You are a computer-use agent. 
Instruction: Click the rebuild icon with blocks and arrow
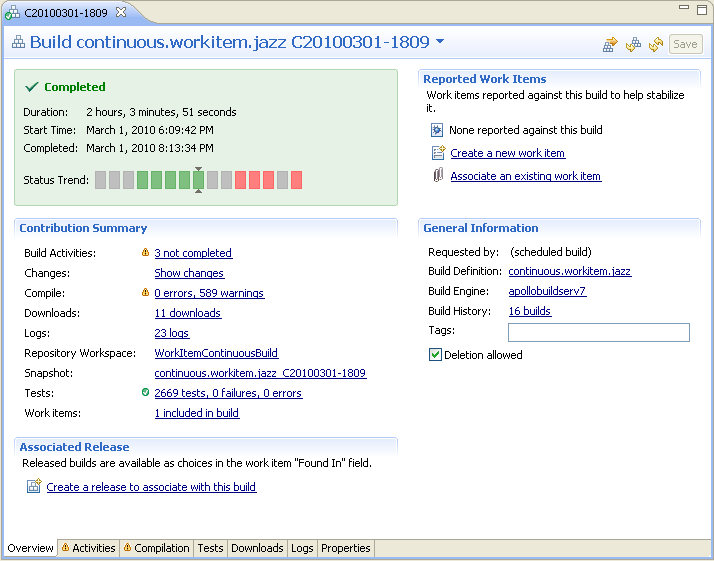pyautogui.click(x=633, y=44)
